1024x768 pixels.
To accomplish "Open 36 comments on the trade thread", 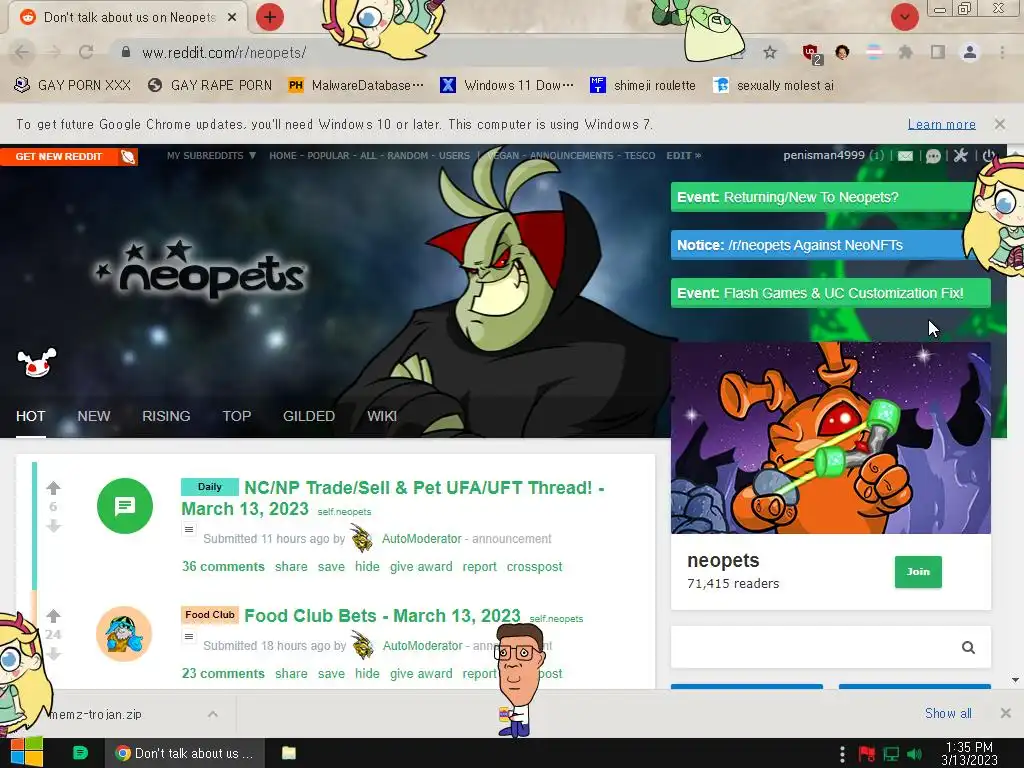I will [x=223, y=566].
